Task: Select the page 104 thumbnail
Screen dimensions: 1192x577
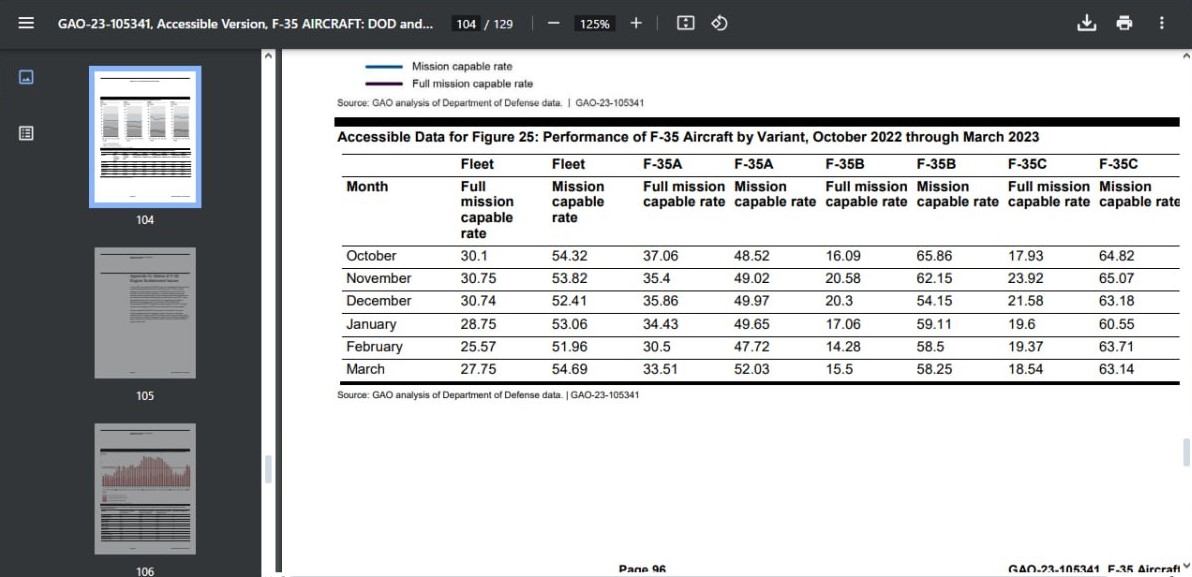Action: point(145,137)
